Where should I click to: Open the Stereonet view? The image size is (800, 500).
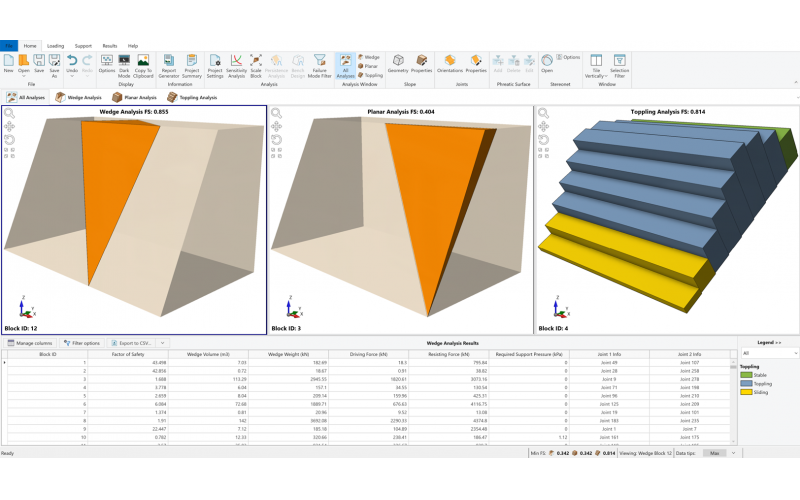[x=547, y=65]
